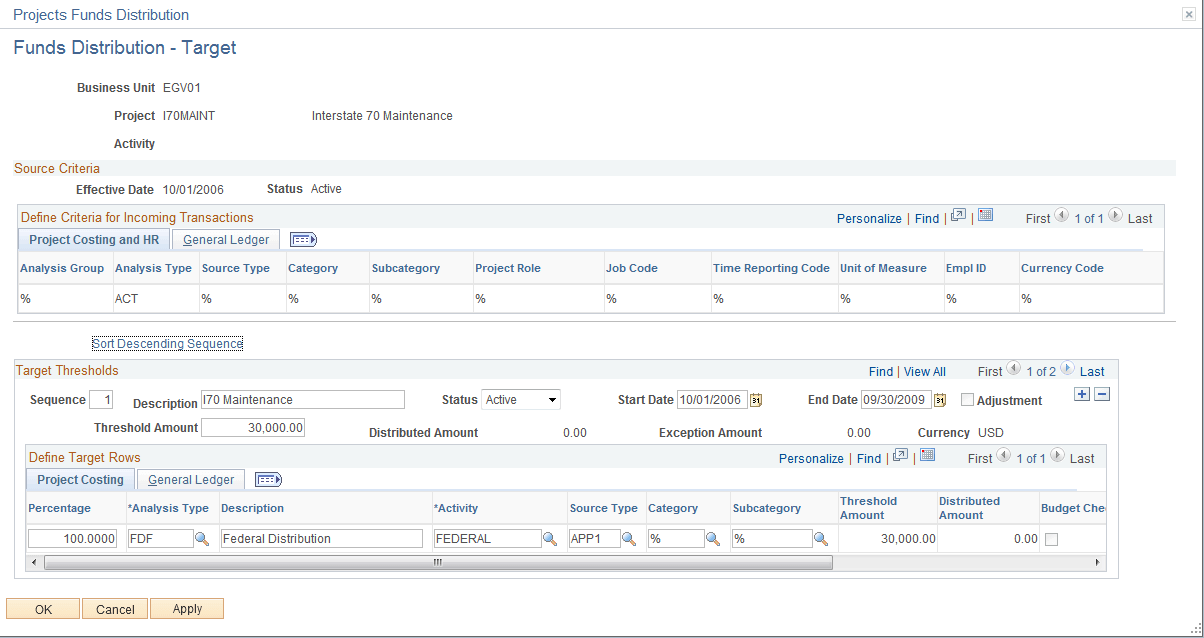Click the Apply button

click(187, 609)
